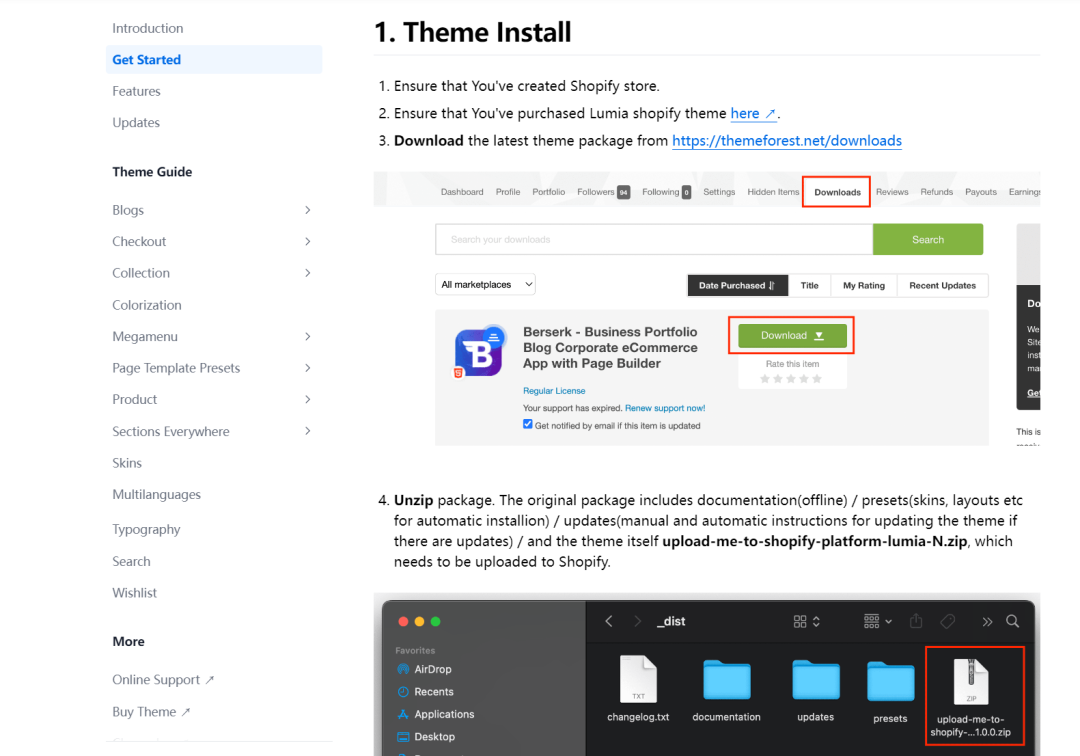Click the Search your downloads field
The image size is (1080, 756).
[653, 240]
